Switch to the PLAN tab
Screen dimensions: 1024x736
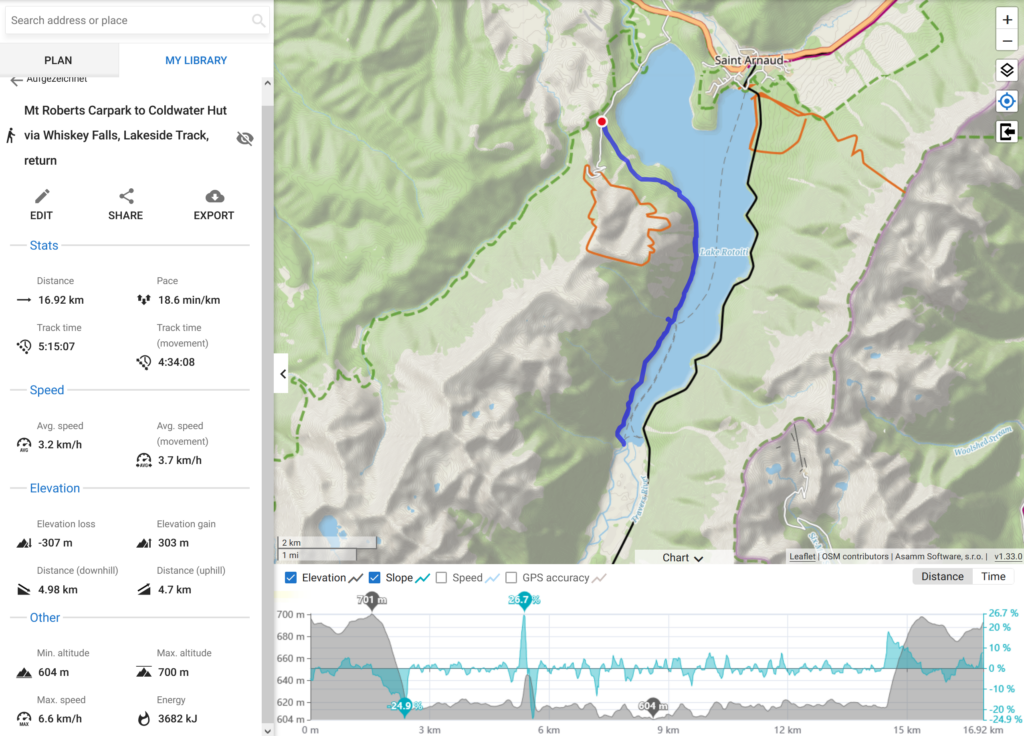click(x=58, y=60)
